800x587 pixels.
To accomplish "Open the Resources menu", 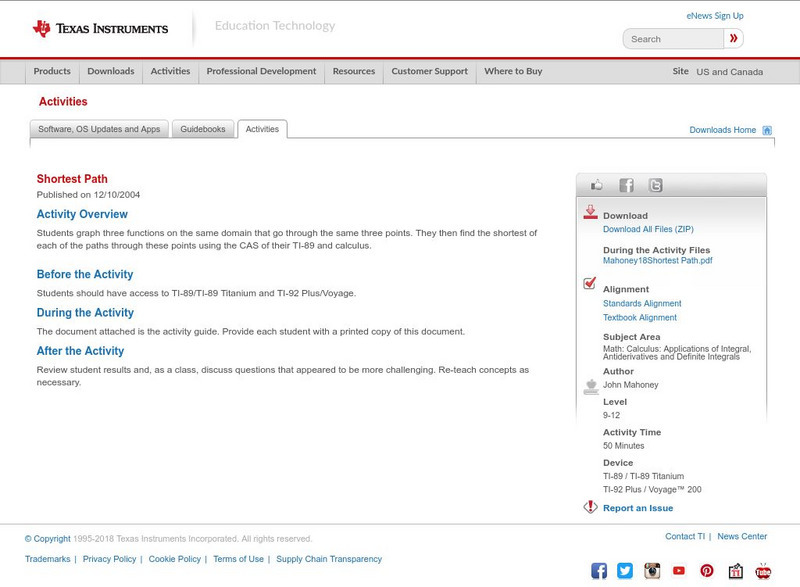I will [x=354, y=71].
